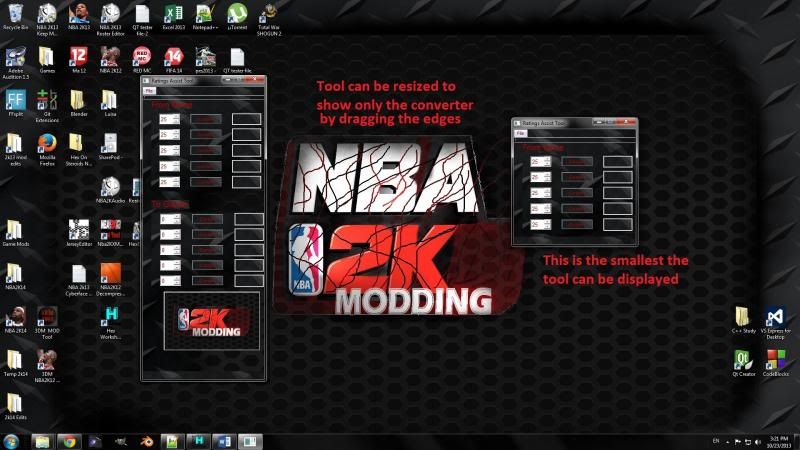This screenshot has width=800, height=450.
Task: Switch to Word on the taskbar
Action: click(224, 442)
